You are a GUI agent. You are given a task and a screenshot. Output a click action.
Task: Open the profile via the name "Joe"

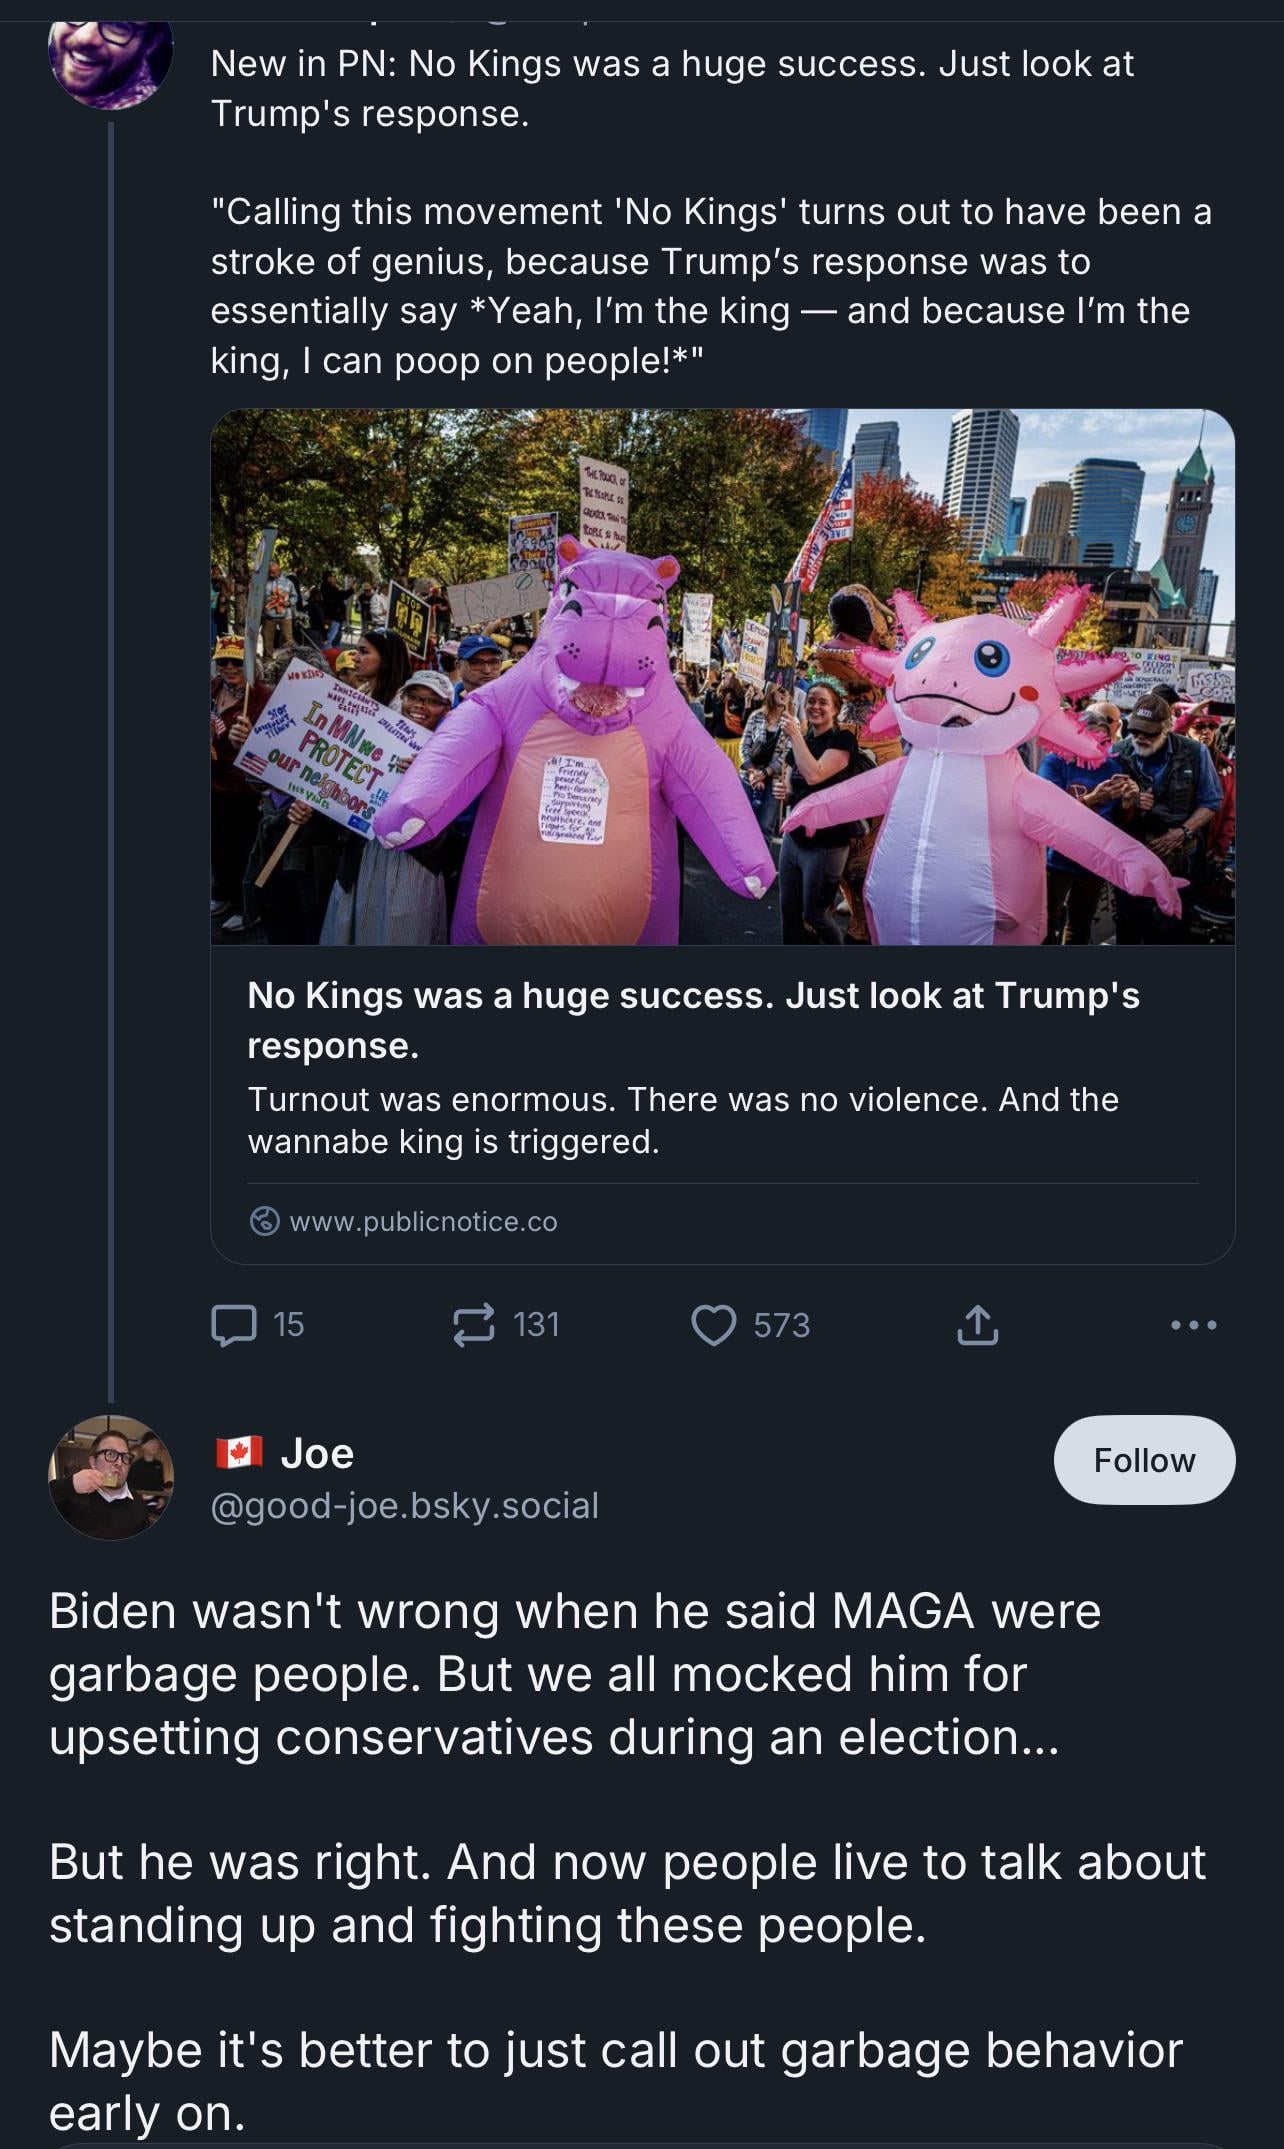click(317, 1454)
